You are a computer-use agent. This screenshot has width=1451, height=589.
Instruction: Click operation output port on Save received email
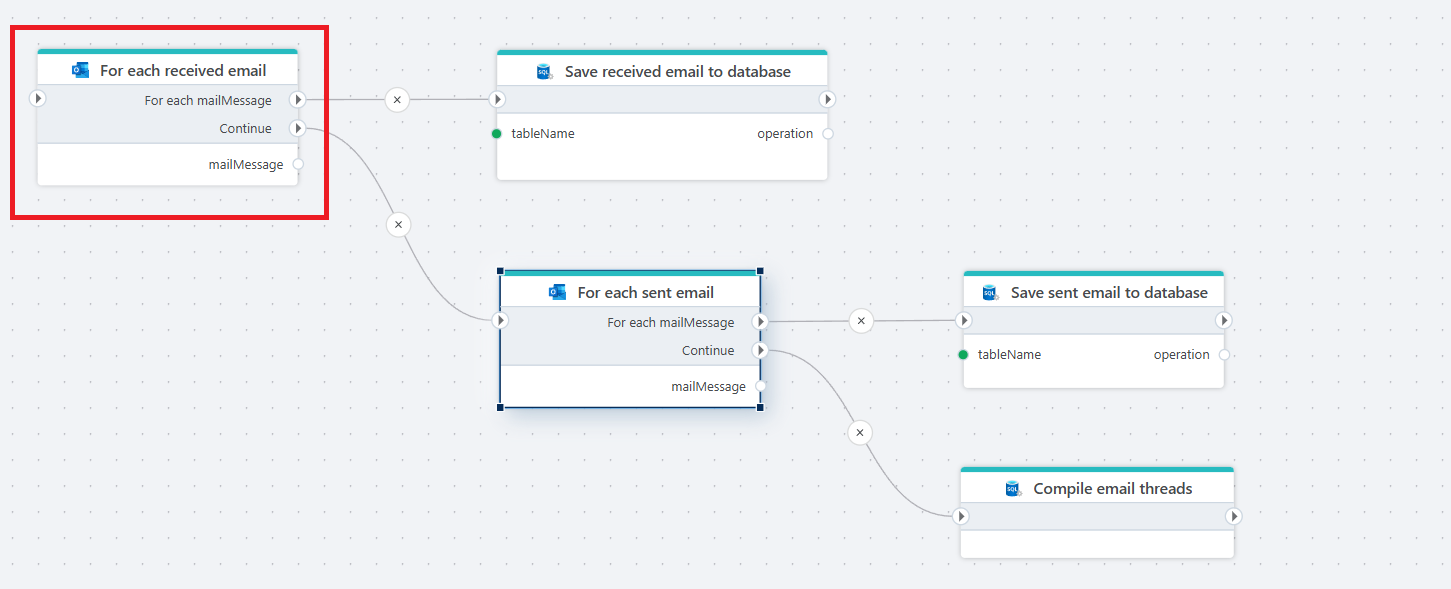(828, 134)
